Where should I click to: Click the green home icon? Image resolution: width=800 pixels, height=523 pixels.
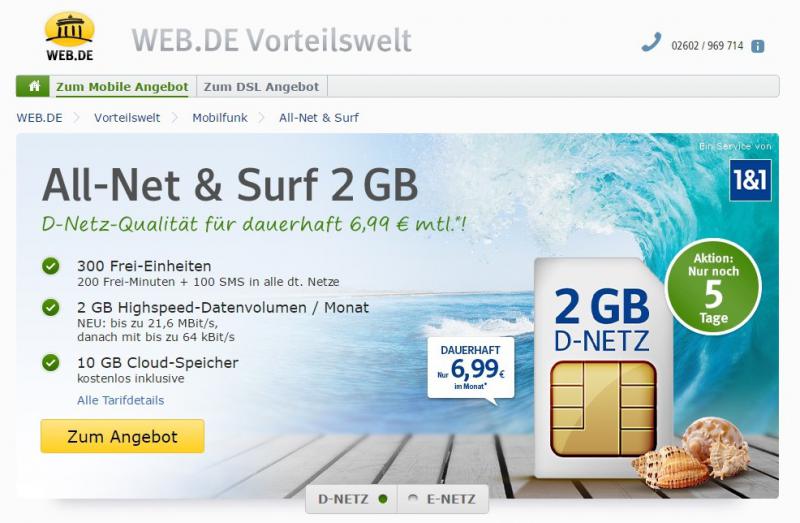pyautogui.click(x=33, y=86)
